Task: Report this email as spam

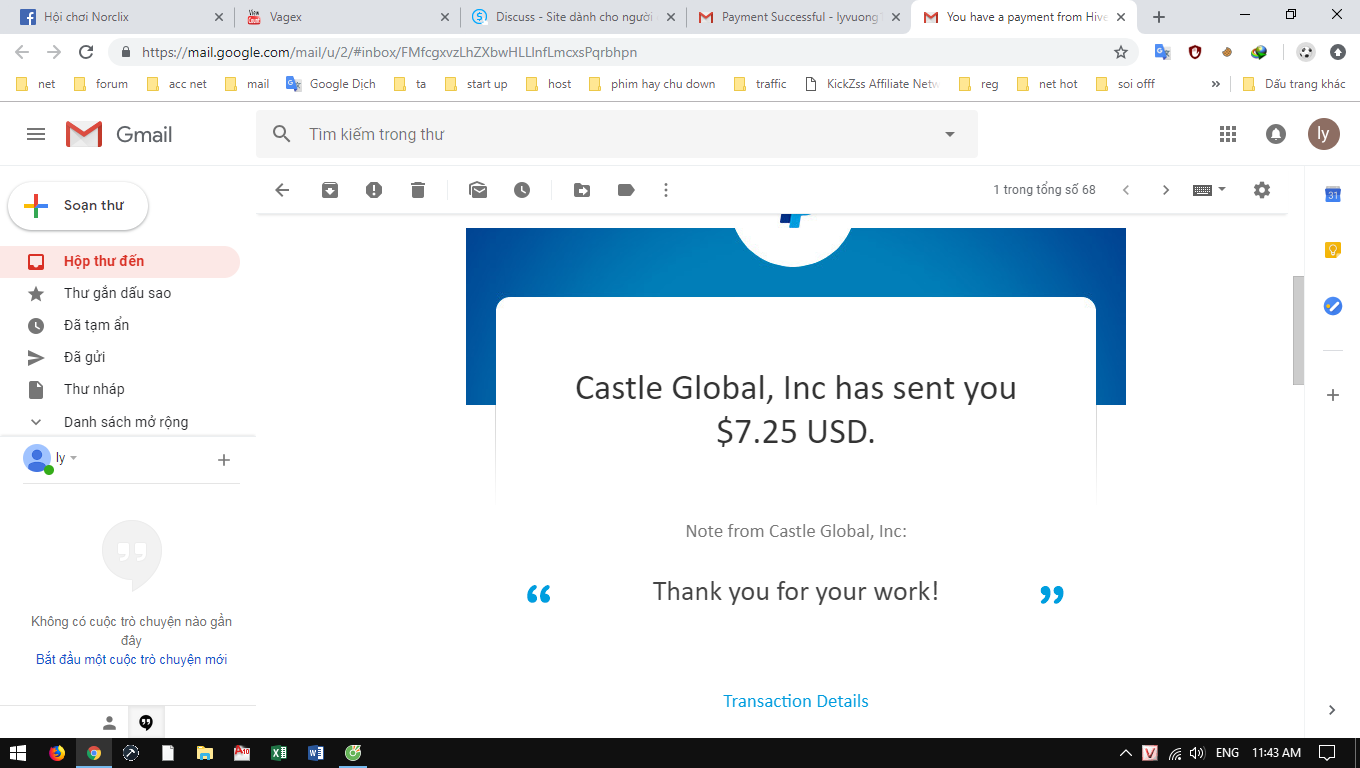Action: (x=374, y=190)
